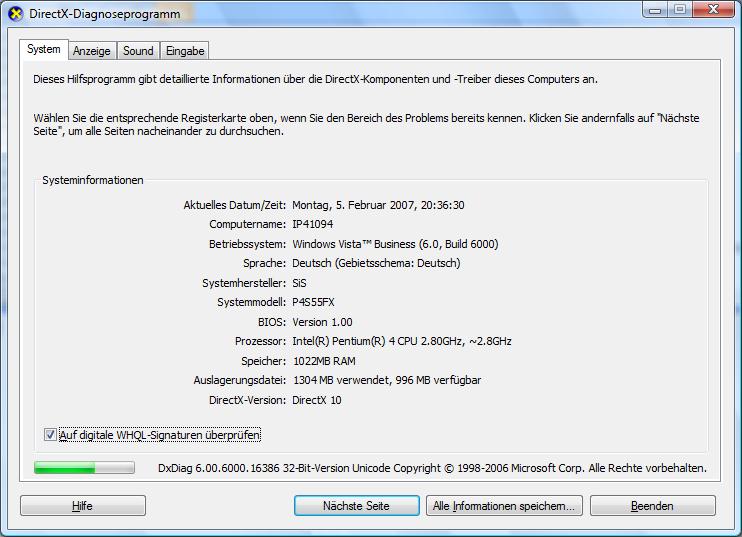Click the Windows Vista Business operating system text

tap(394, 244)
